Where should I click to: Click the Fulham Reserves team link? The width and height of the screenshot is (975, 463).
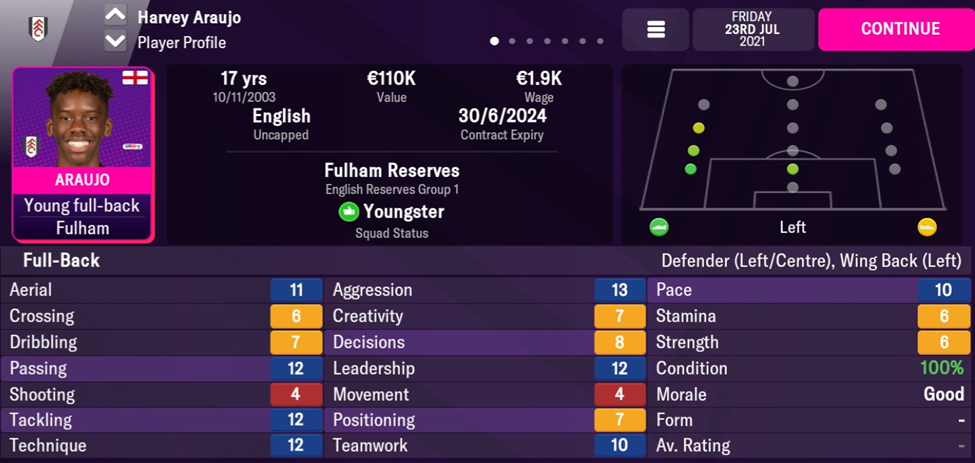click(392, 170)
